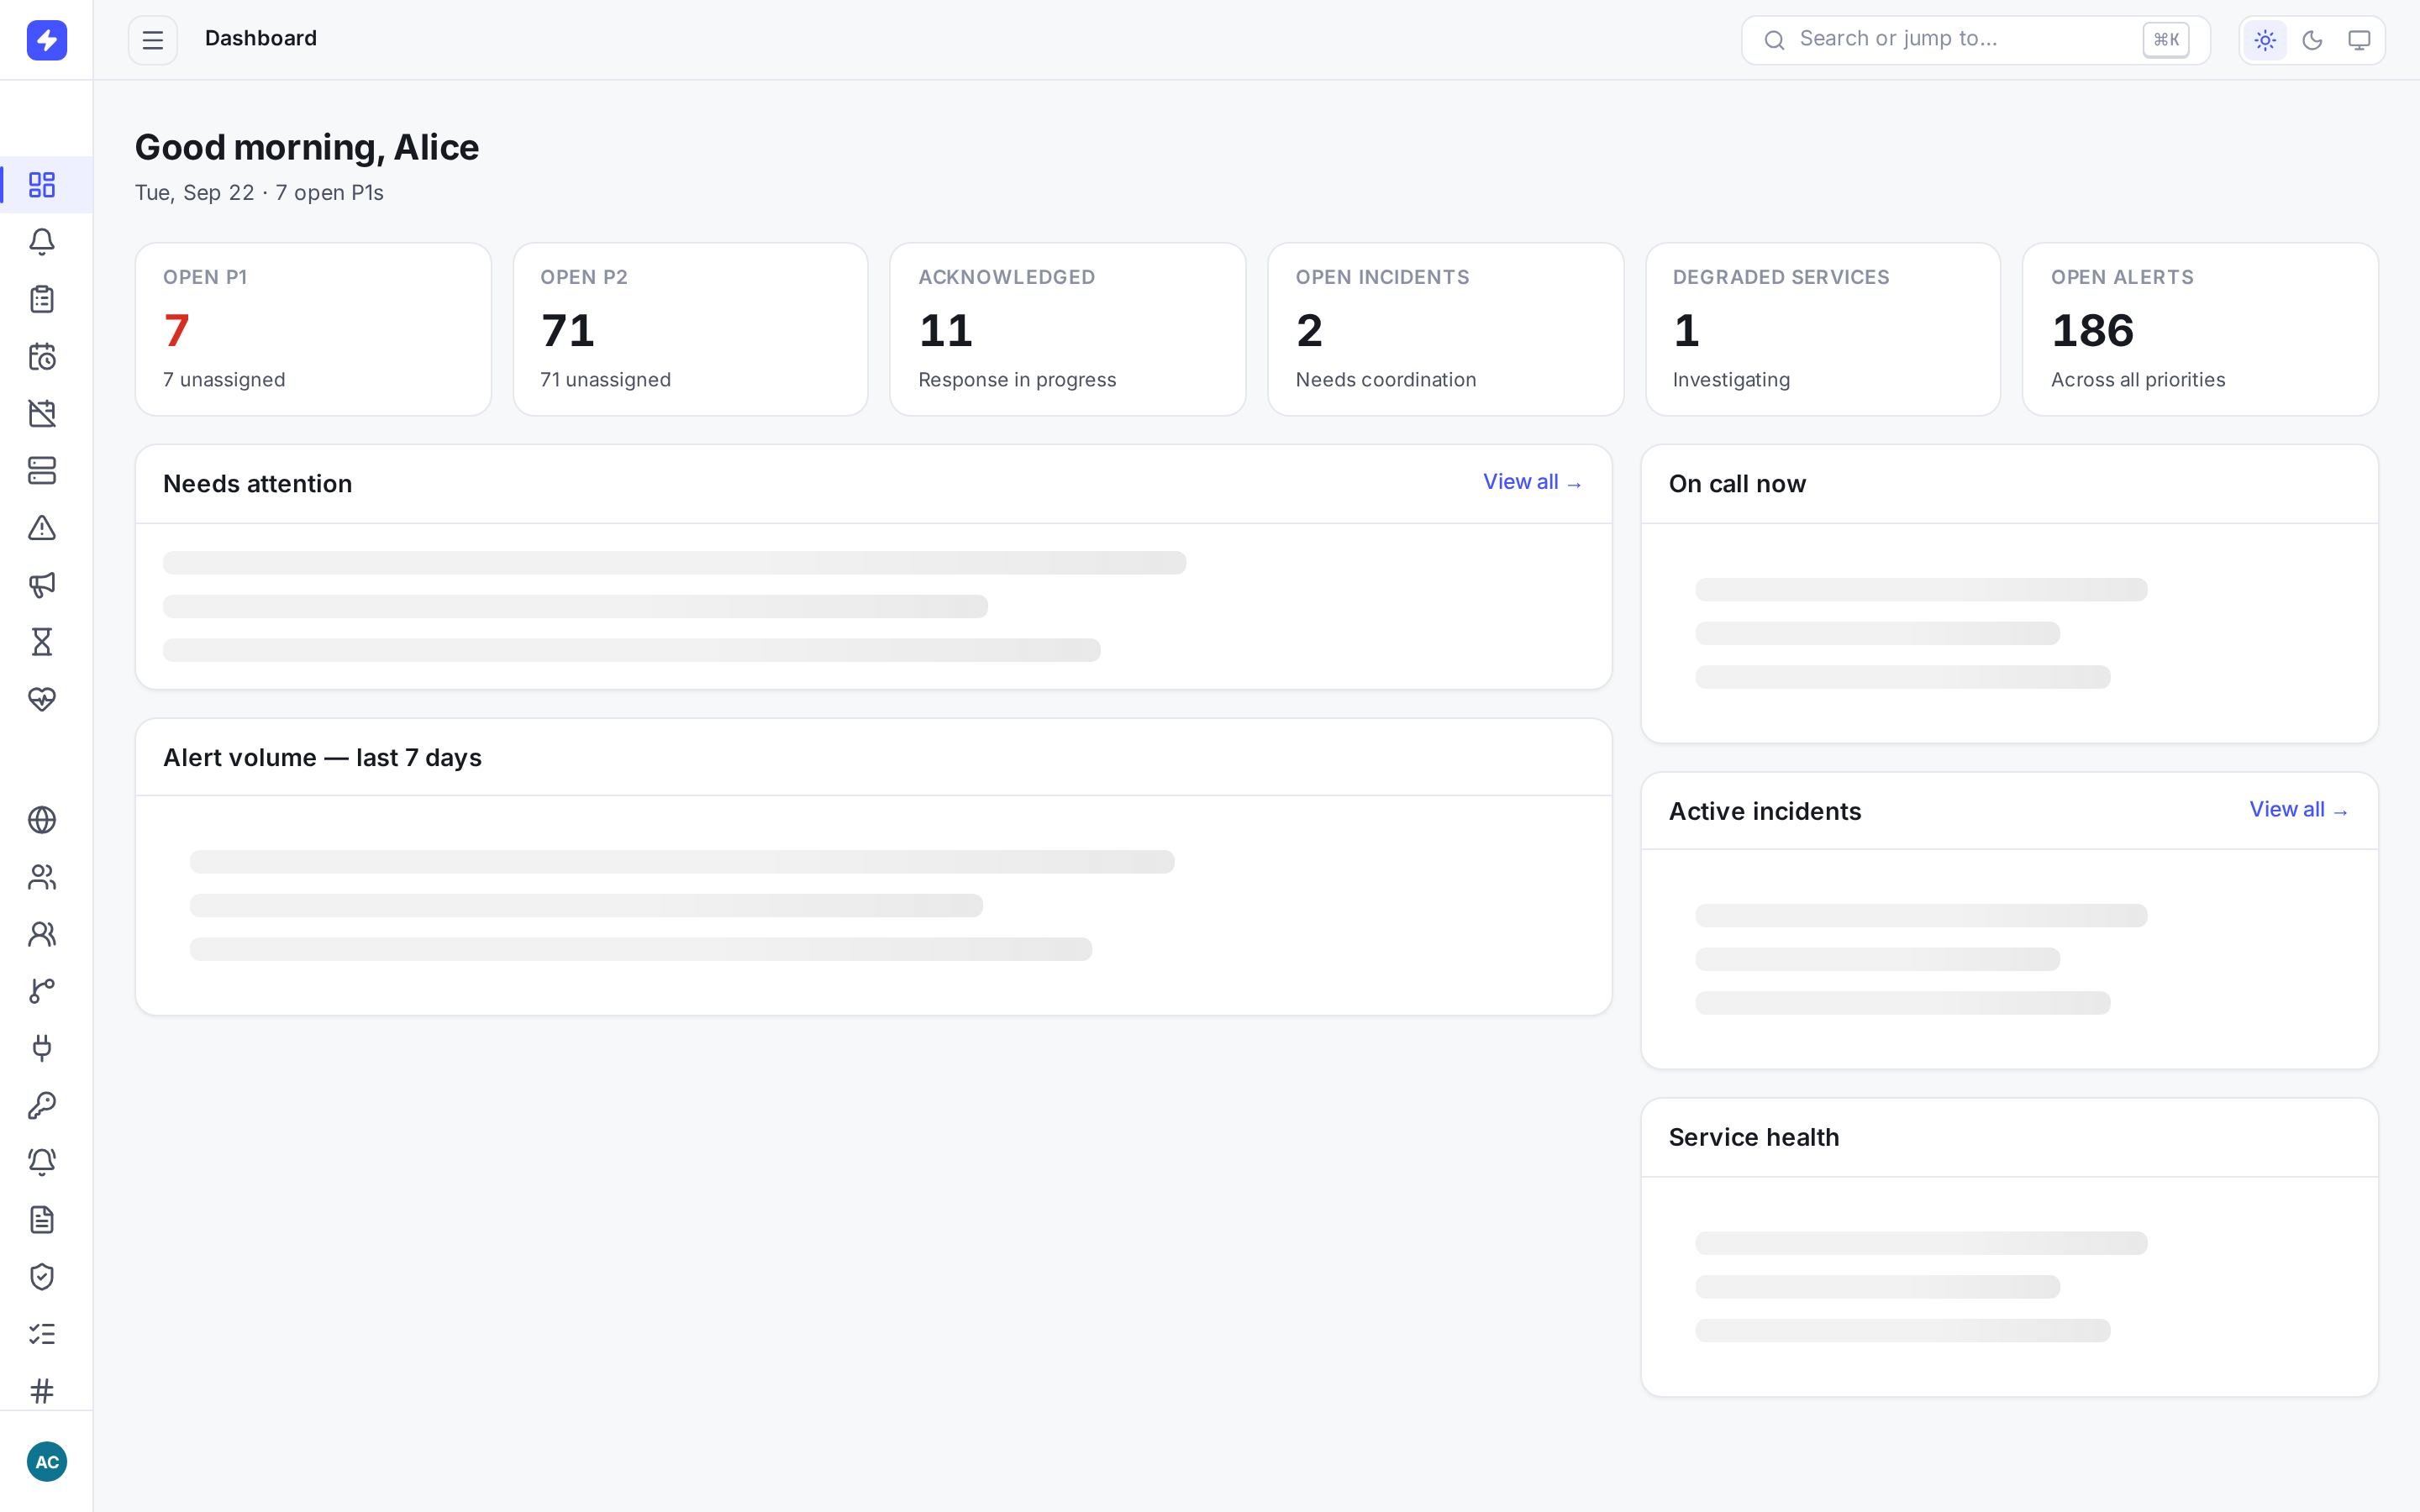Viewport: 2420px width, 1512px height.
Task: Open the crossed-out calendar icon
Action: click(x=42, y=413)
